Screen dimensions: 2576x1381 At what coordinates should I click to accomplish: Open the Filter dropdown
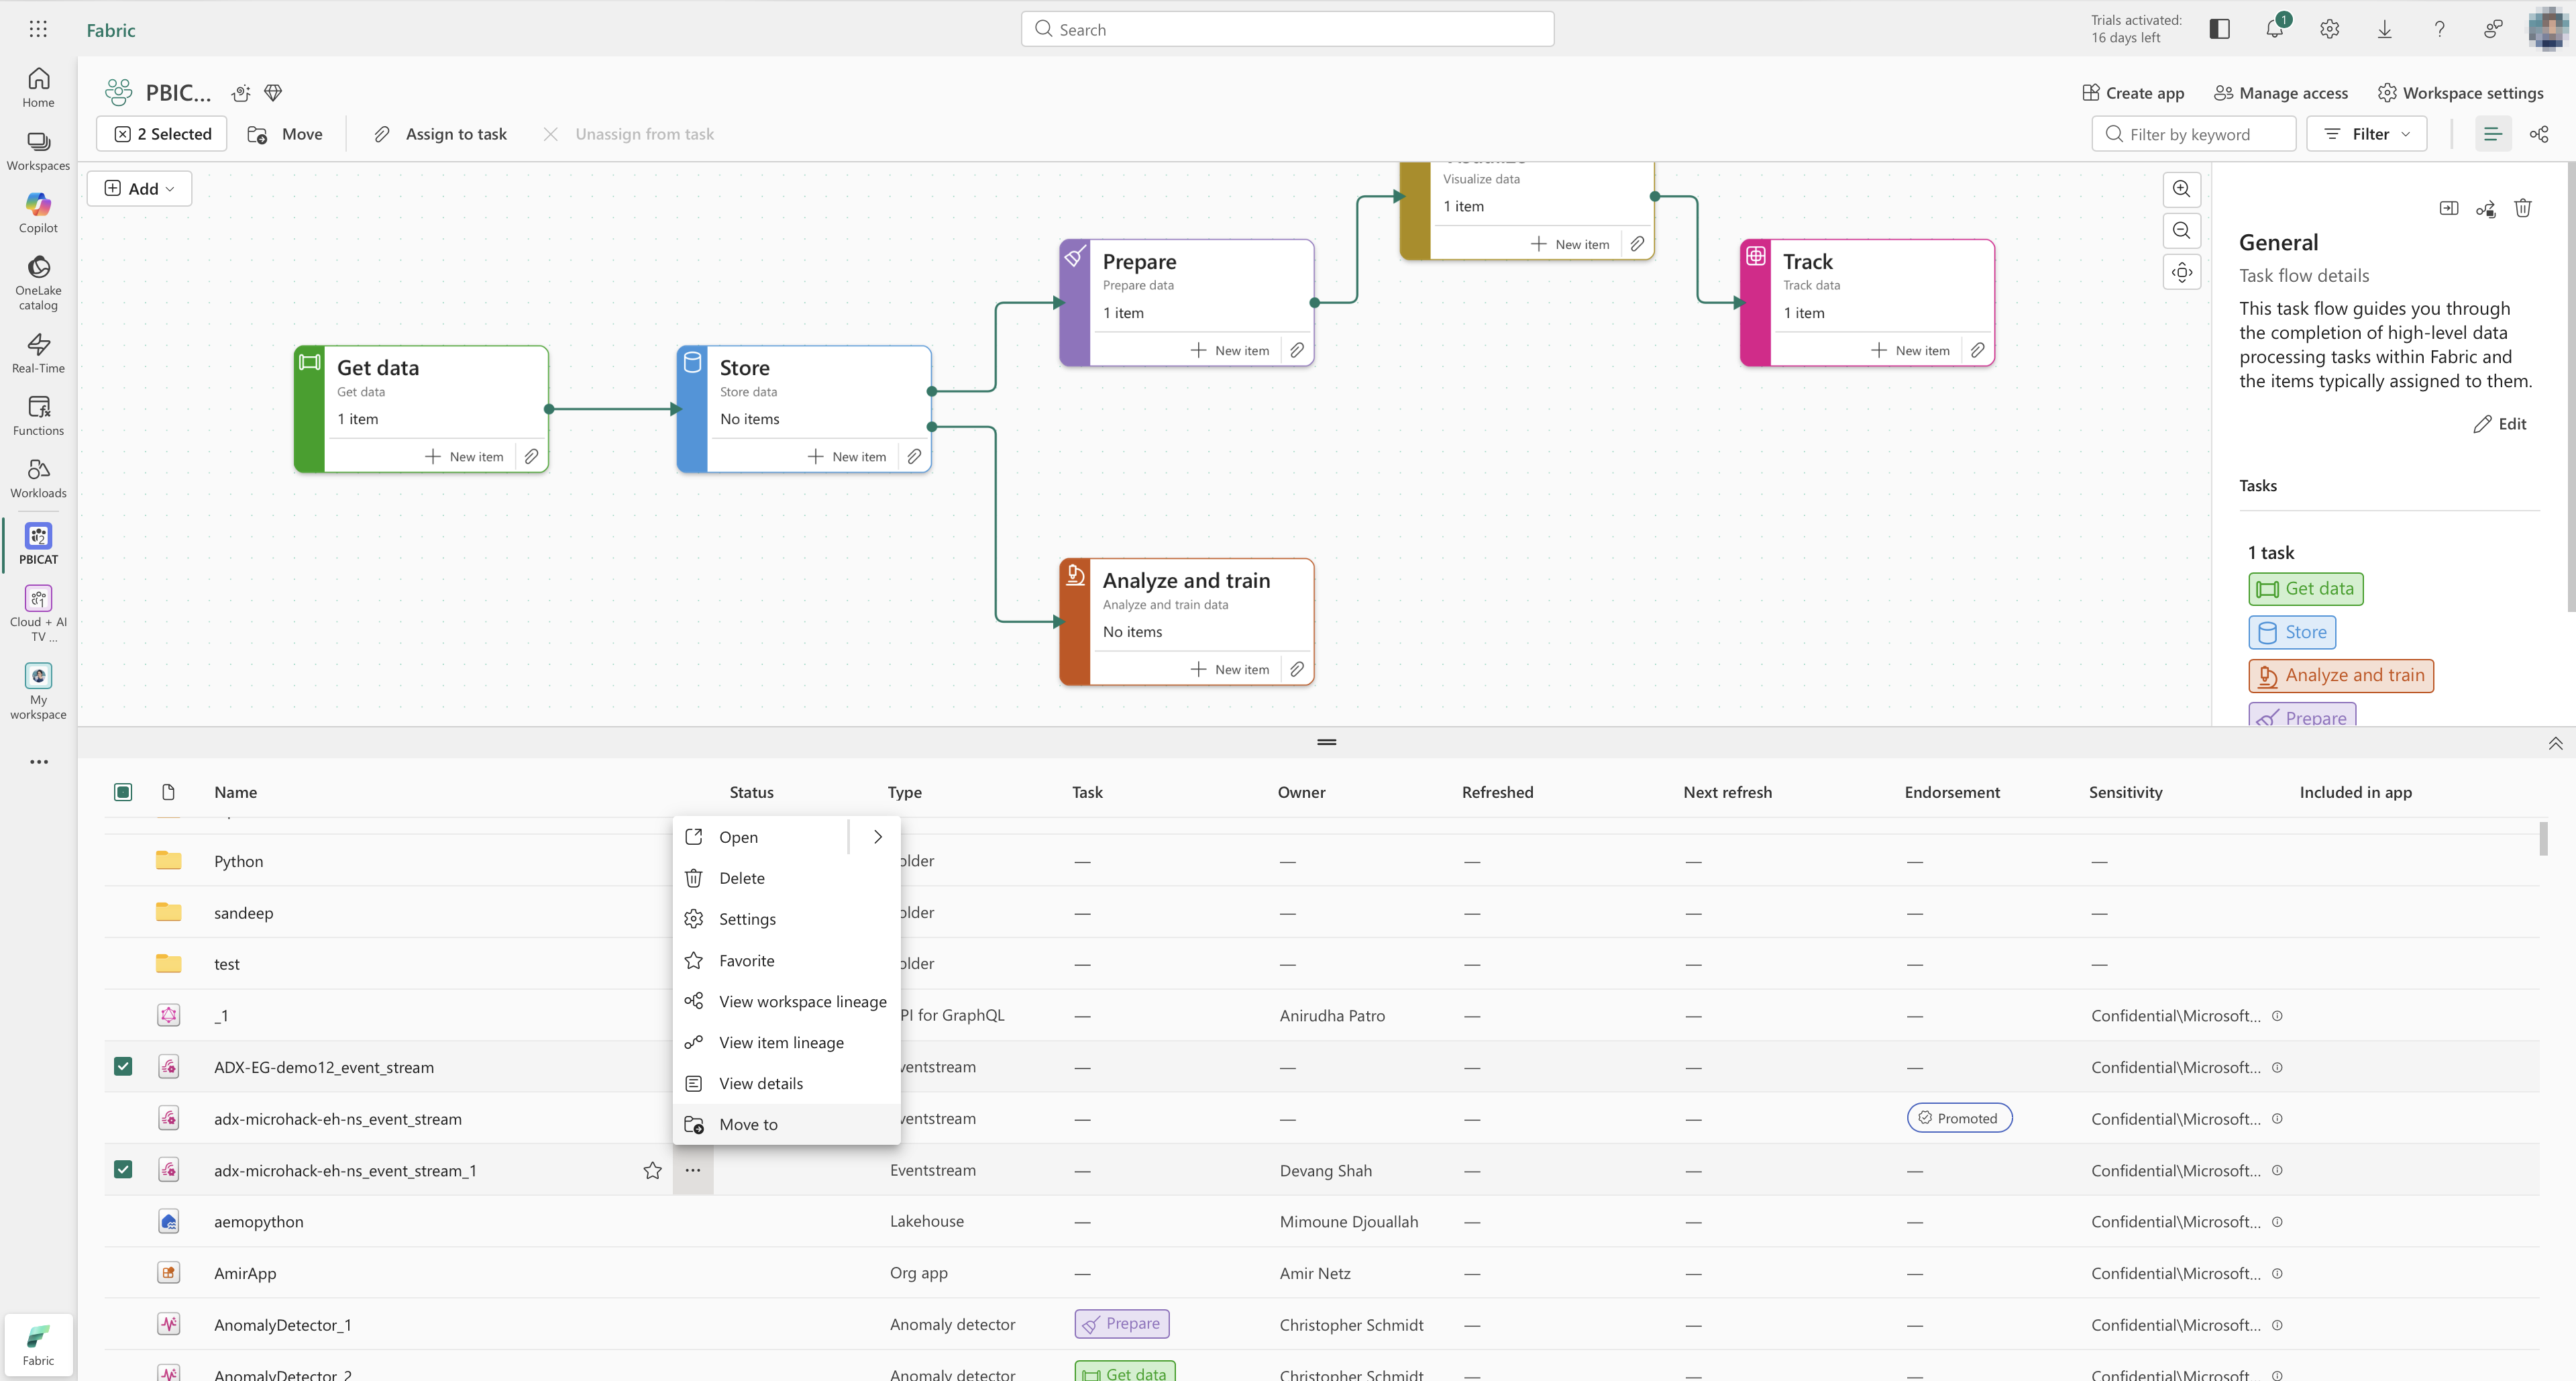[x=2366, y=134]
